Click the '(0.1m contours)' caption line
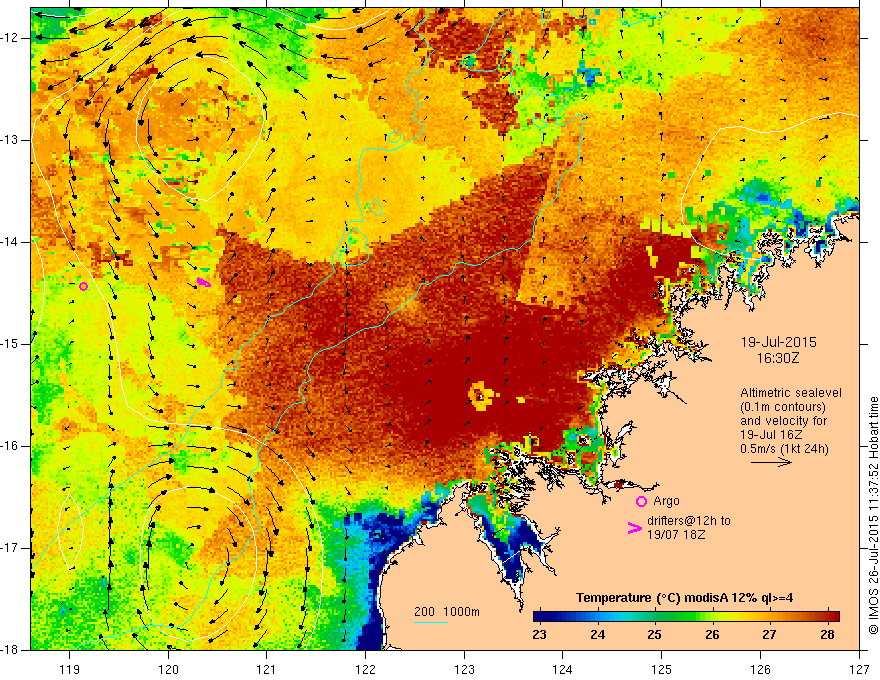 coord(783,407)
